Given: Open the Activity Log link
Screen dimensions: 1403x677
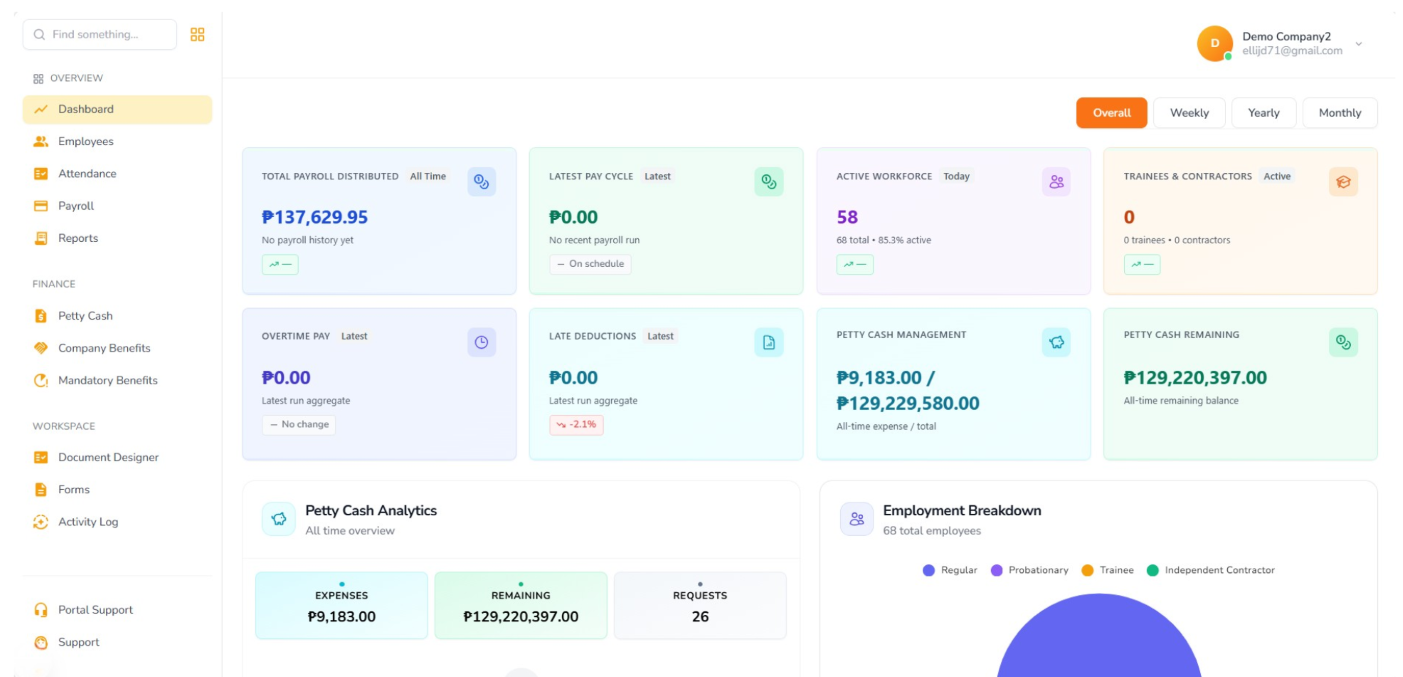Looking at the screenshot, I should (117, 522).
